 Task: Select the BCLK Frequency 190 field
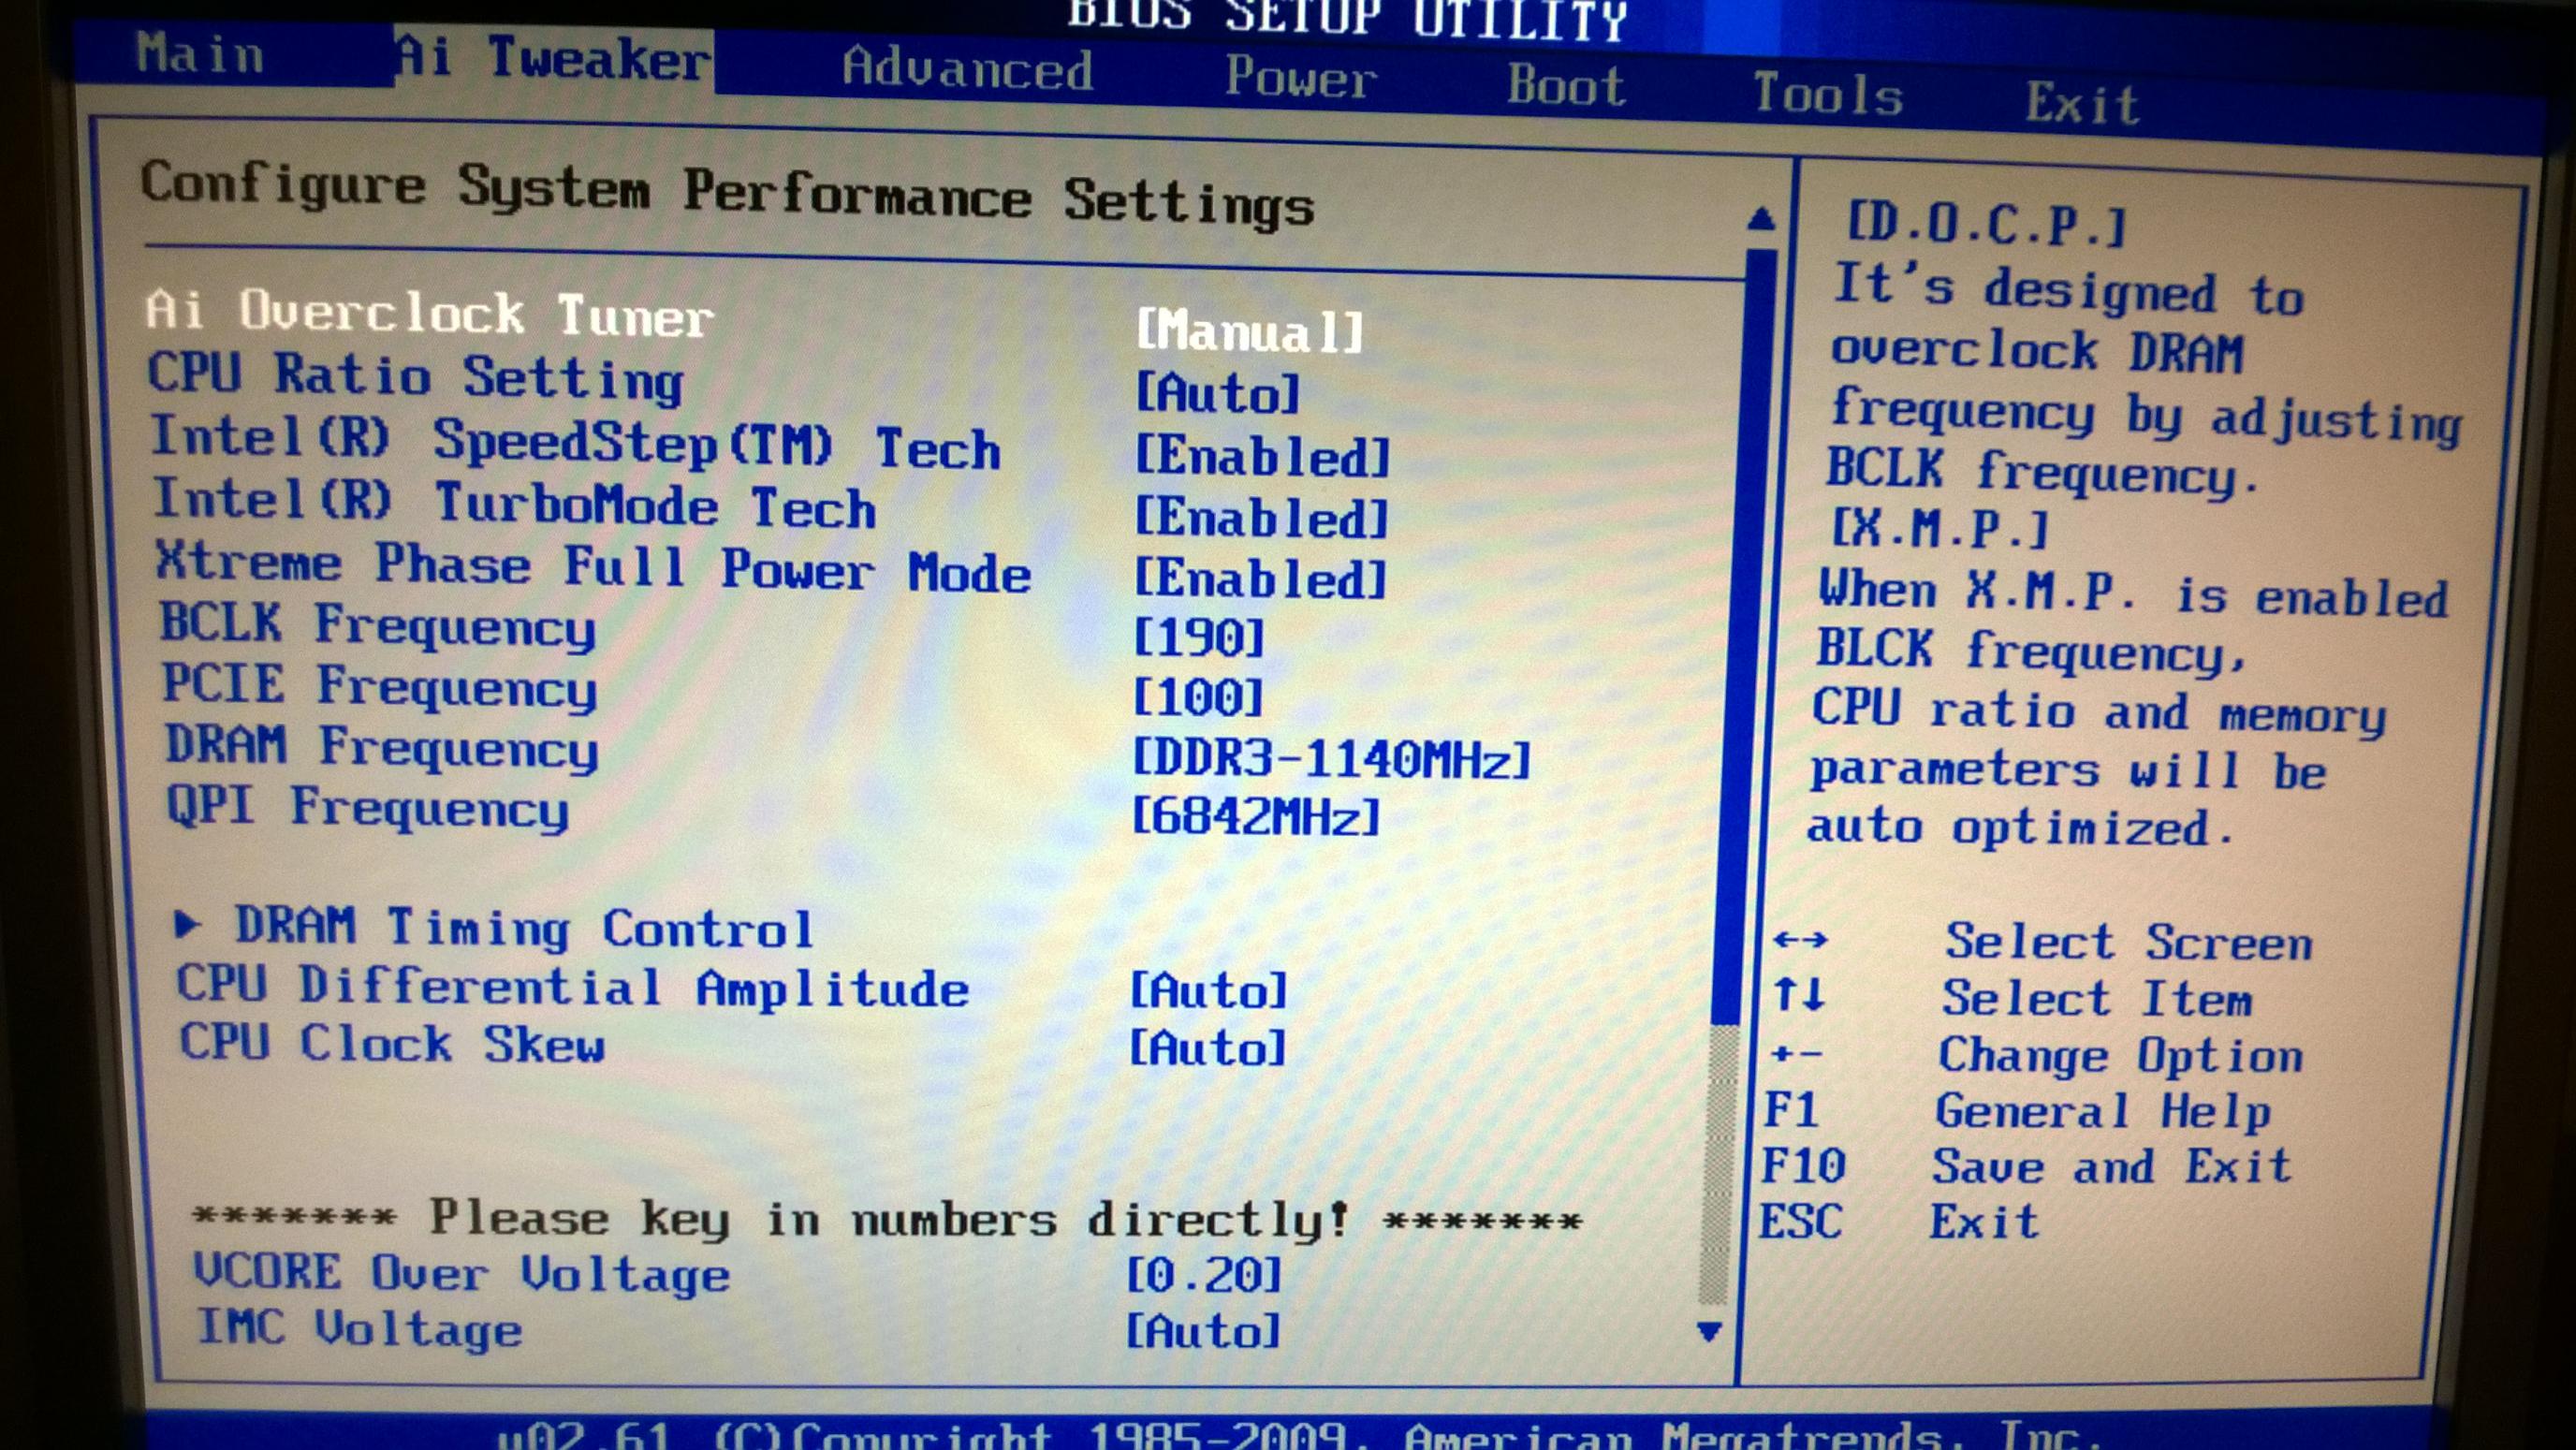click(1199, 638)
